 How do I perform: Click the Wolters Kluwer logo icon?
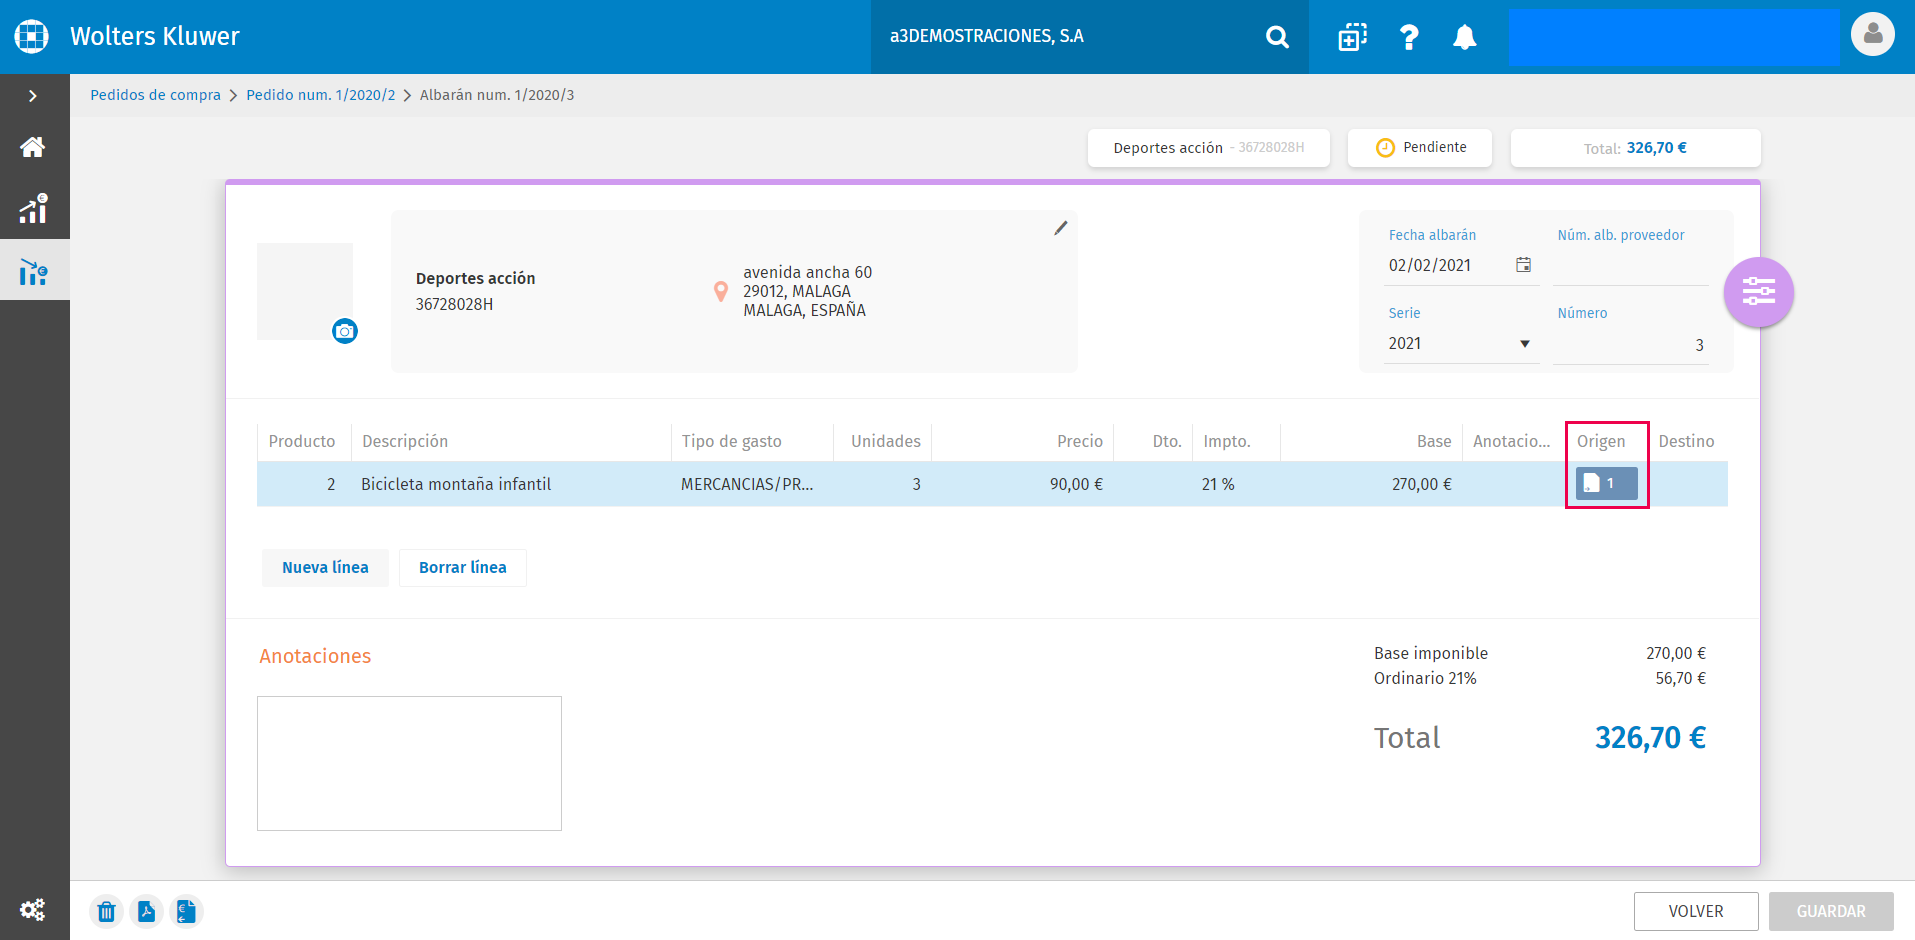tap(32, 36)
